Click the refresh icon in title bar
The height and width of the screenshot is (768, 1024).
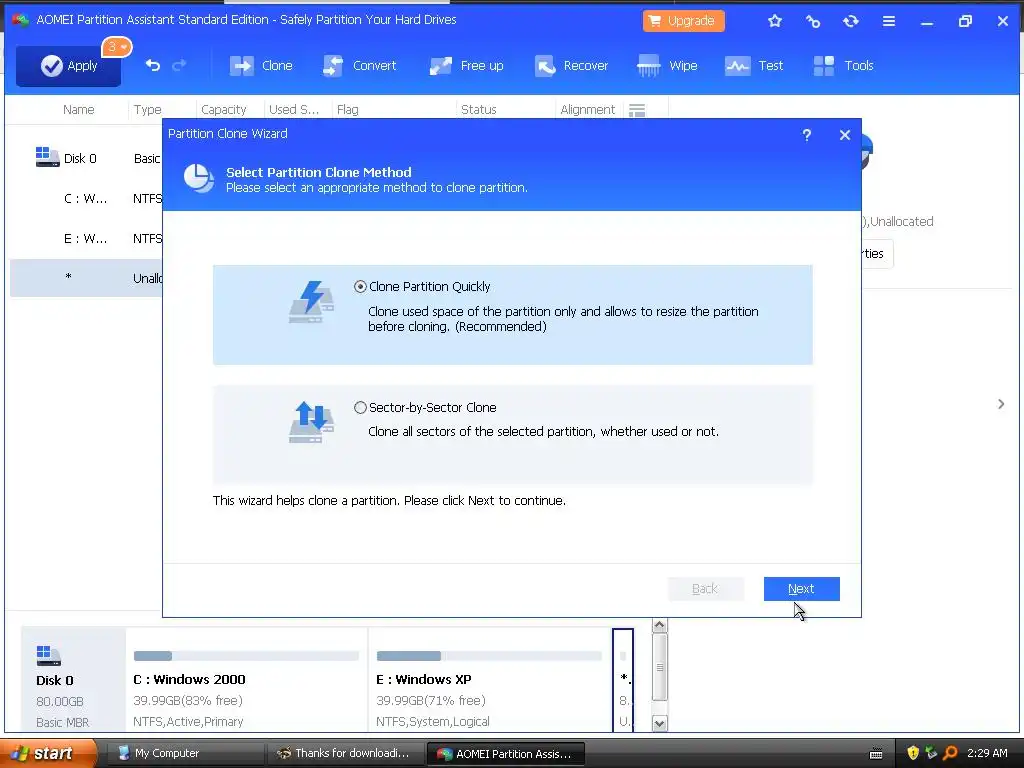[x=850, y=21]
